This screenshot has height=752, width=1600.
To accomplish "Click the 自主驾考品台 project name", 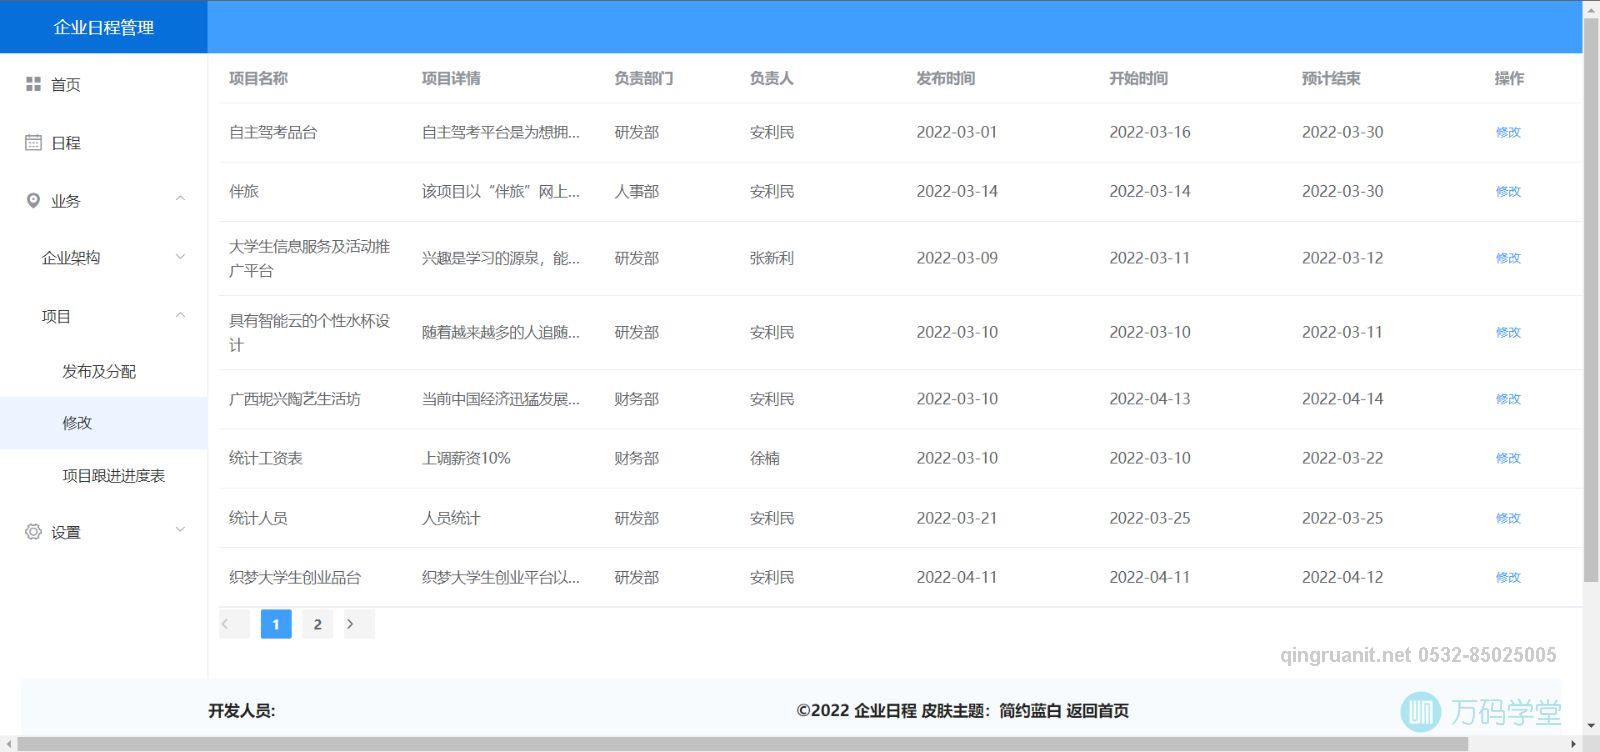I will (273, 132).
